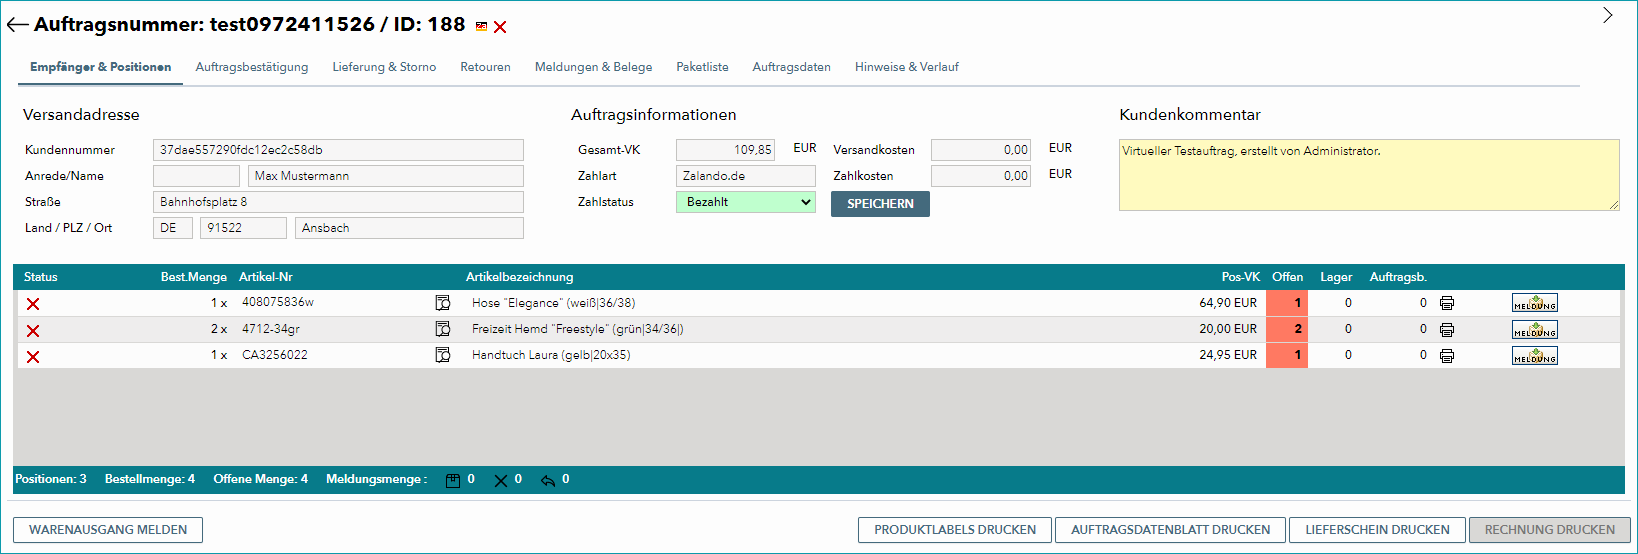This screenshot has height=554, width=1638.
Task: Open the Hinweise & Verlauf tab
Action: (x=906, y=67)
